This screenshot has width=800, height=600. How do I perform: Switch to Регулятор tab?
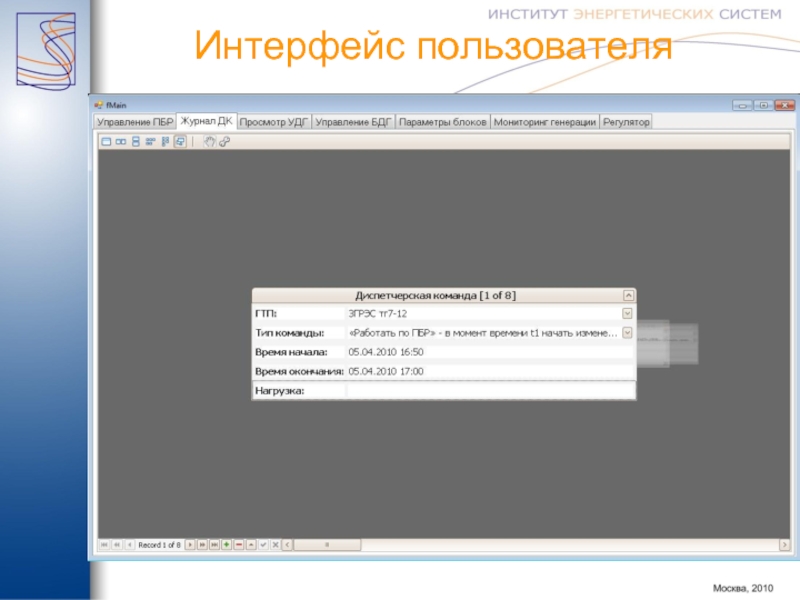pos(626,122)
